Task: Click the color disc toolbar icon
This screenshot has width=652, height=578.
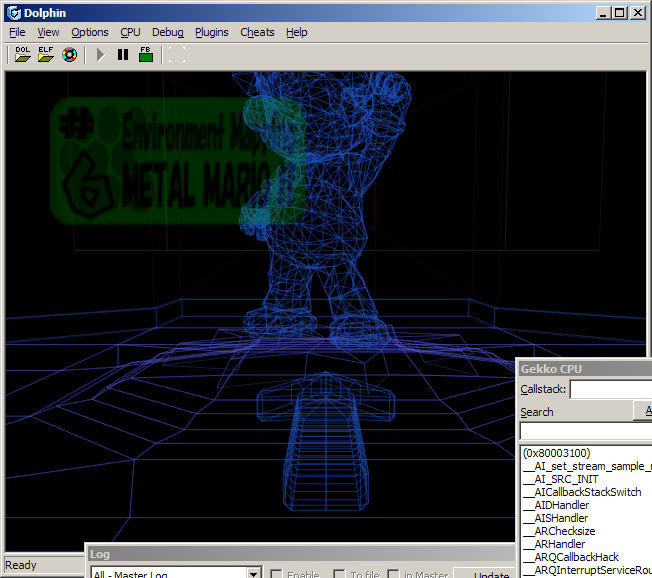Action: coord(69,54)
